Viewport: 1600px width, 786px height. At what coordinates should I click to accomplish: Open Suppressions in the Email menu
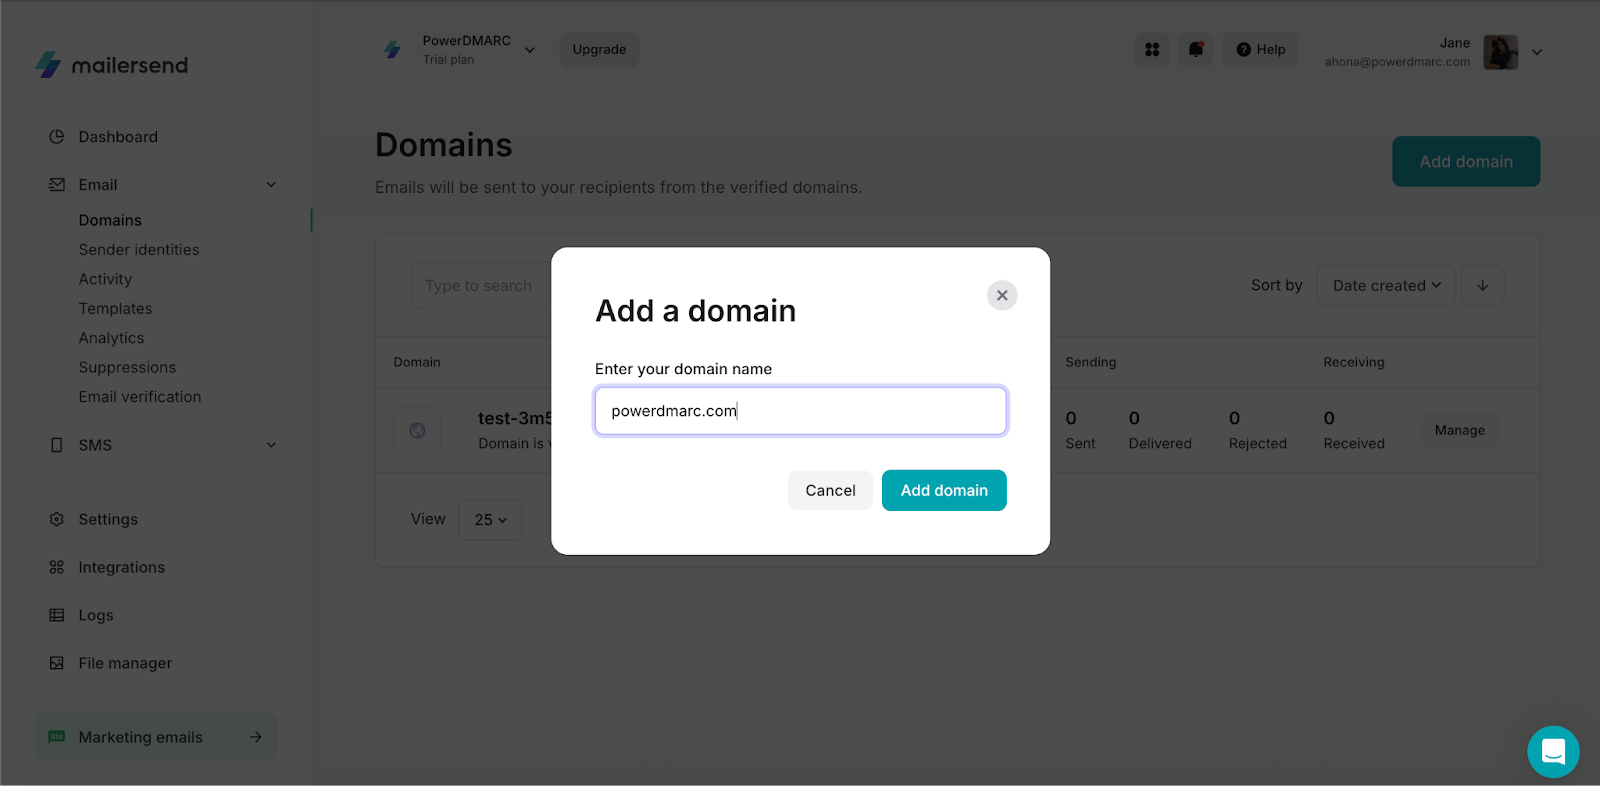point(127,368)
